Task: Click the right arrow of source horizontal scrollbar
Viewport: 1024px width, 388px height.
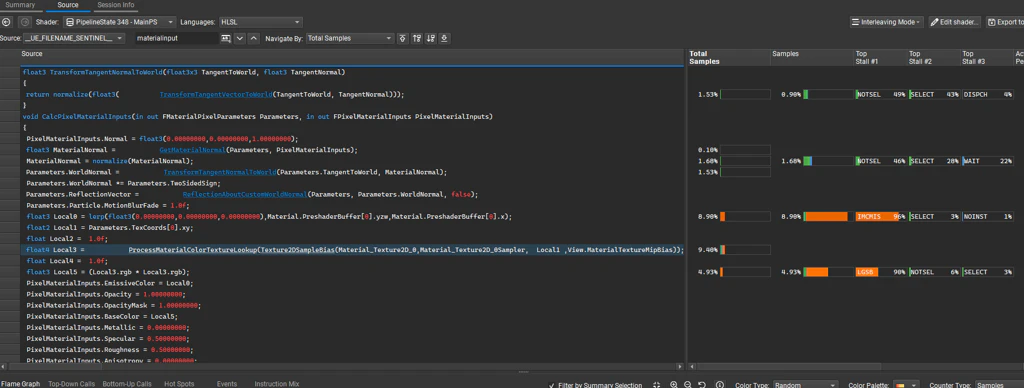Action: (x=680, y=365)
